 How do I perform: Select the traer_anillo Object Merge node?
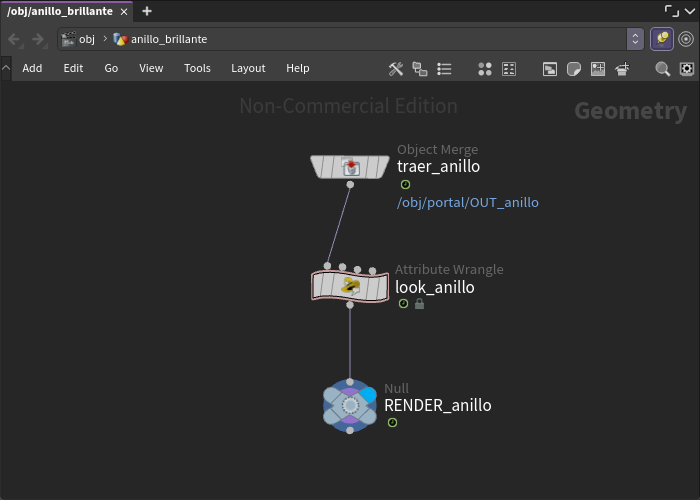tap(350, 167)
